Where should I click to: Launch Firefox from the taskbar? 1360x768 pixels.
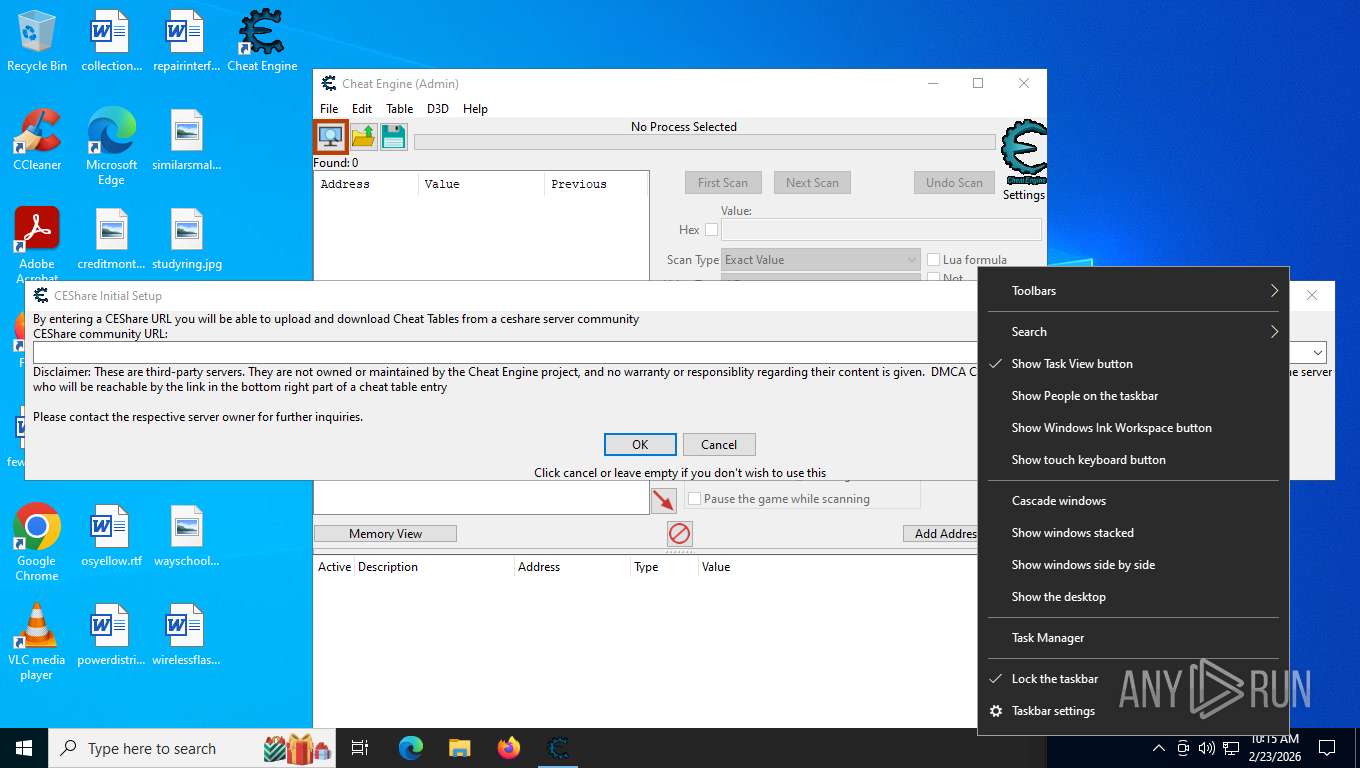tap(509, 748)
